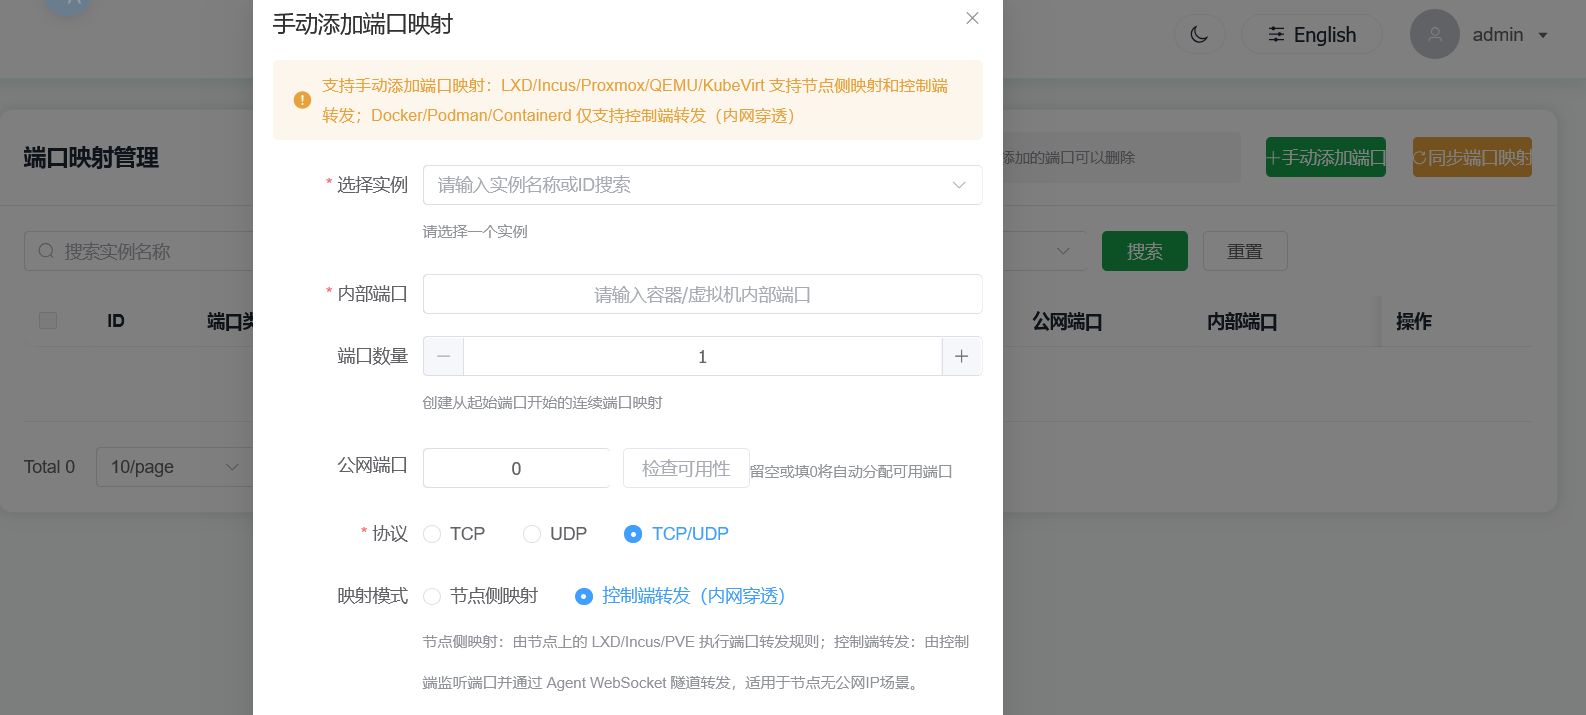Click the 端口数量 value field
The height and width of the screenshot is (715, 1586).
pos(702,356)
